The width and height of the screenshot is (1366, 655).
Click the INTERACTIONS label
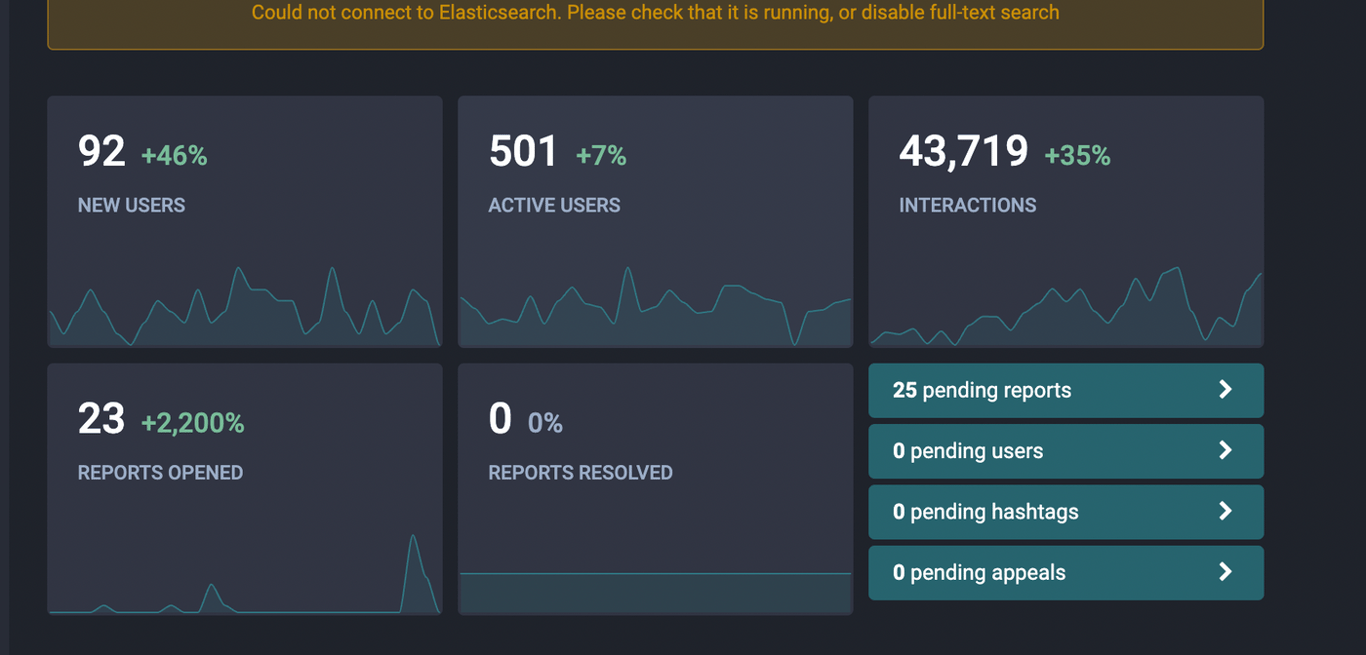pos(967,205)
